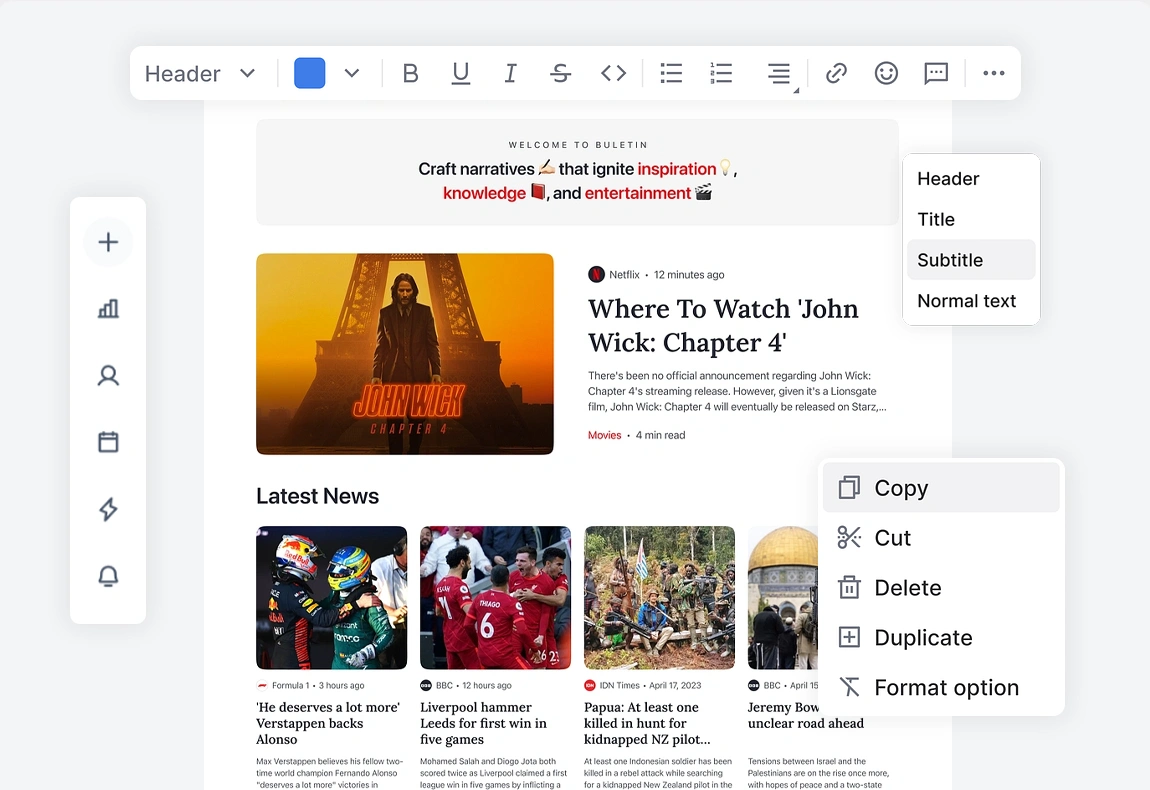
Task: Choose Duplicate from the context menu
Action: pos(922,637)
